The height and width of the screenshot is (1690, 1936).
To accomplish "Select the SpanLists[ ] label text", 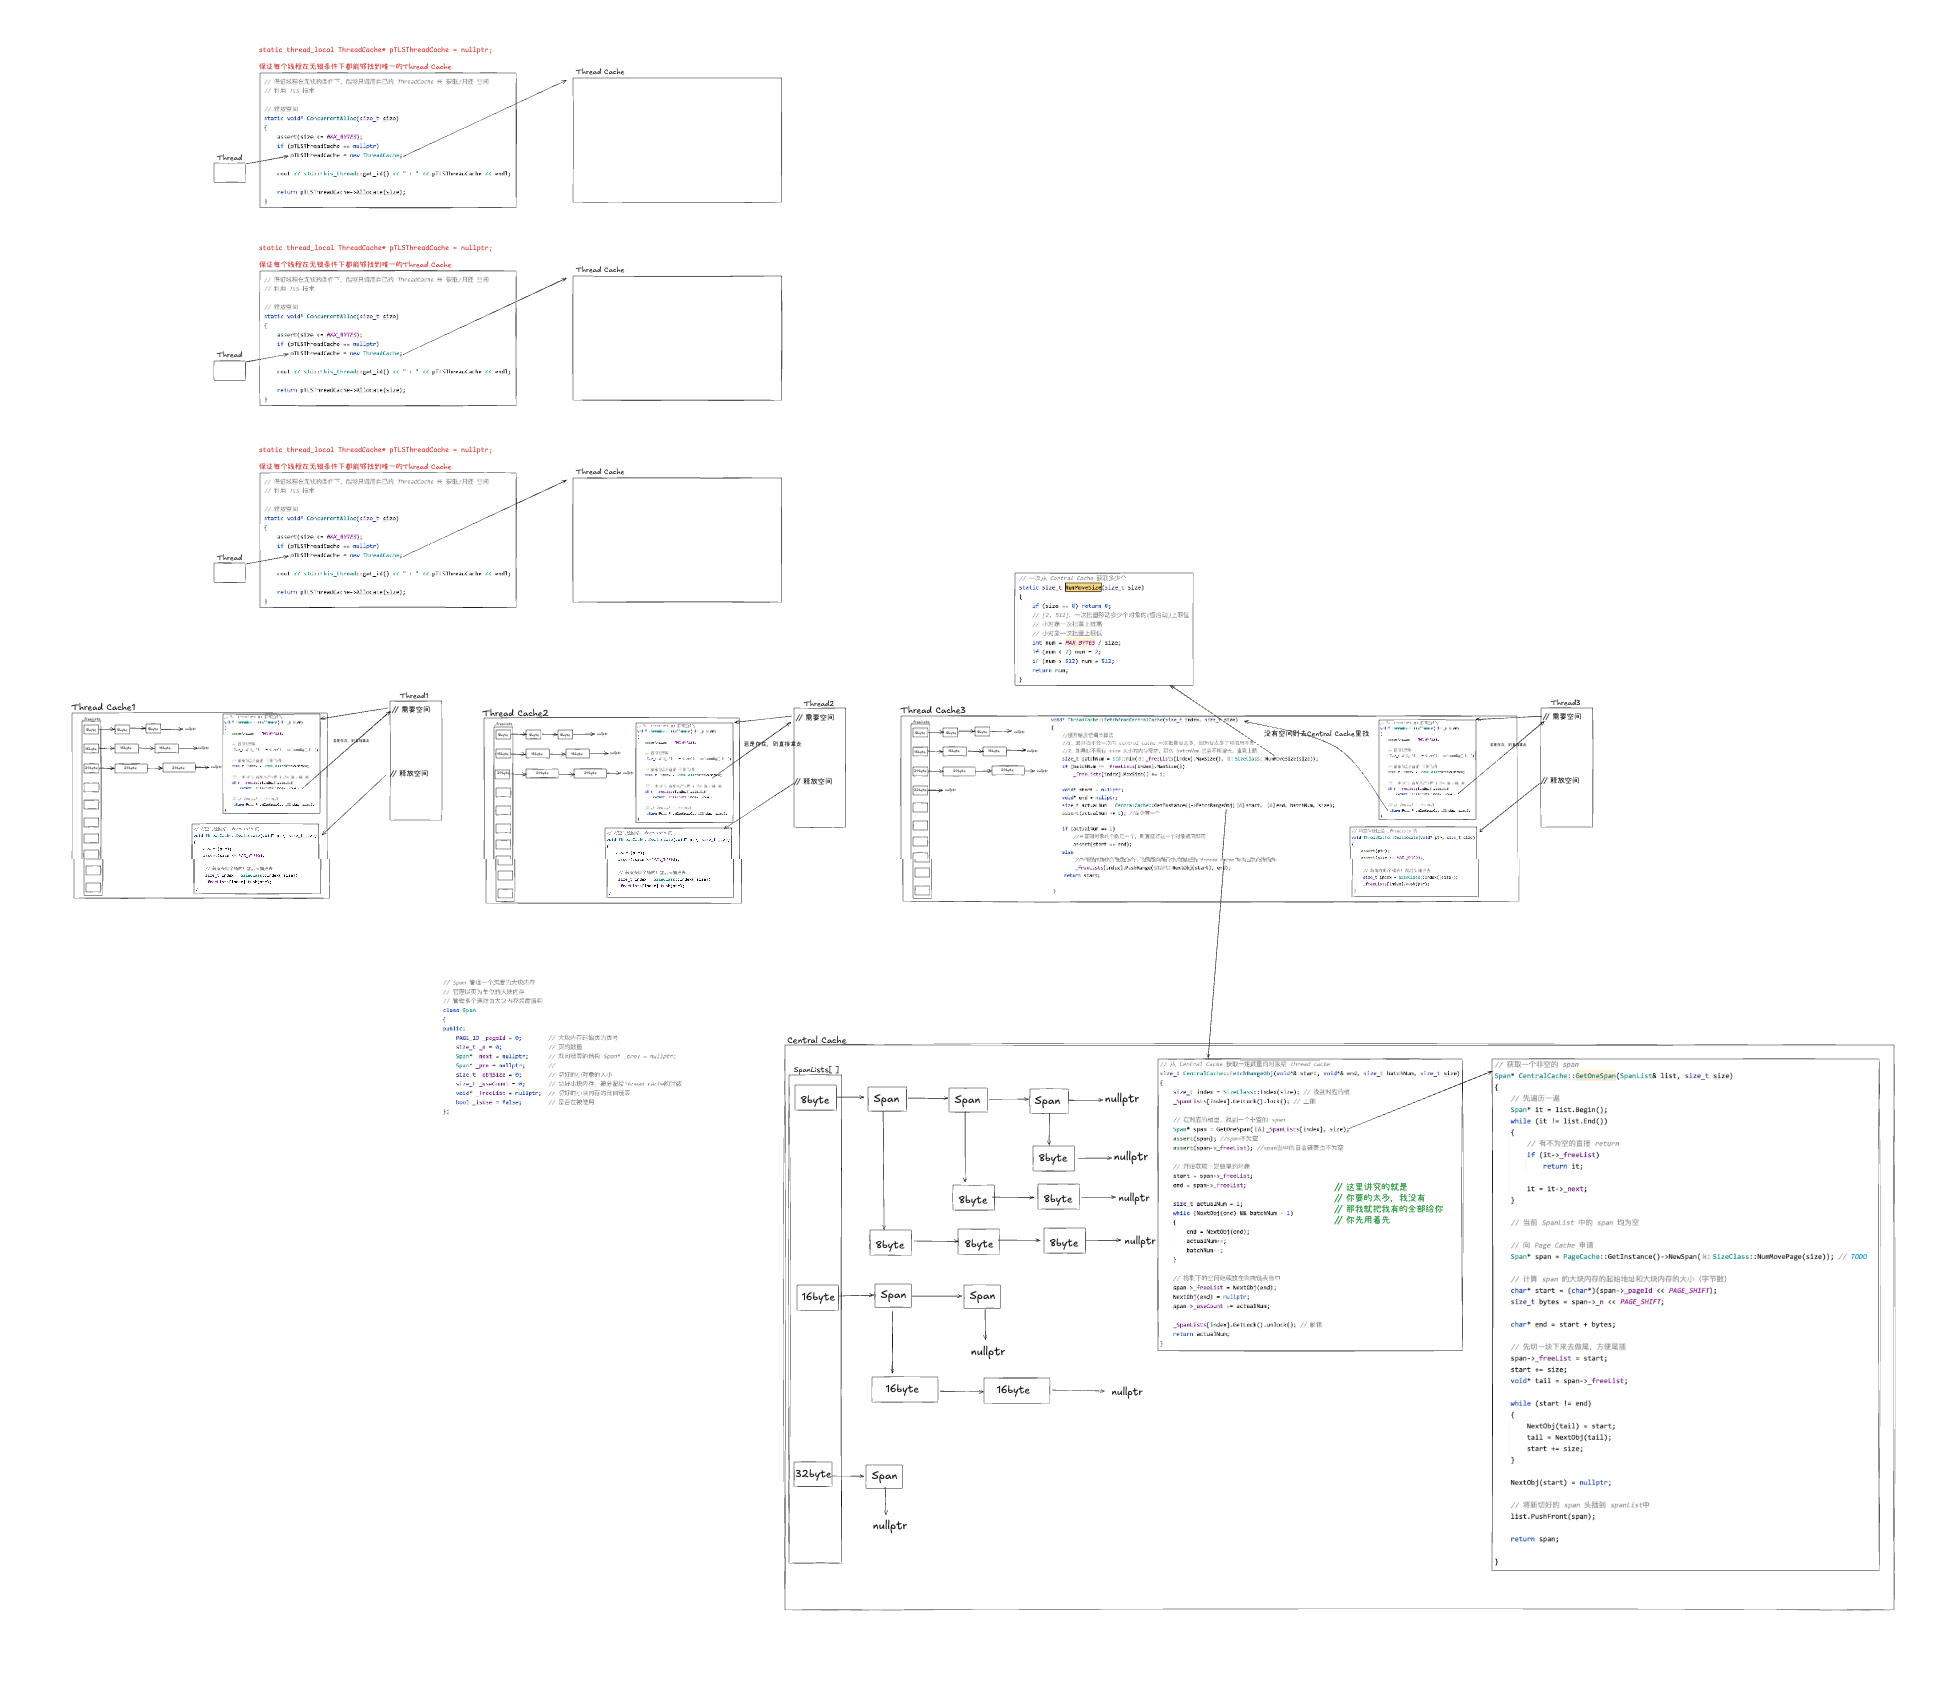I will (815, 1070).
